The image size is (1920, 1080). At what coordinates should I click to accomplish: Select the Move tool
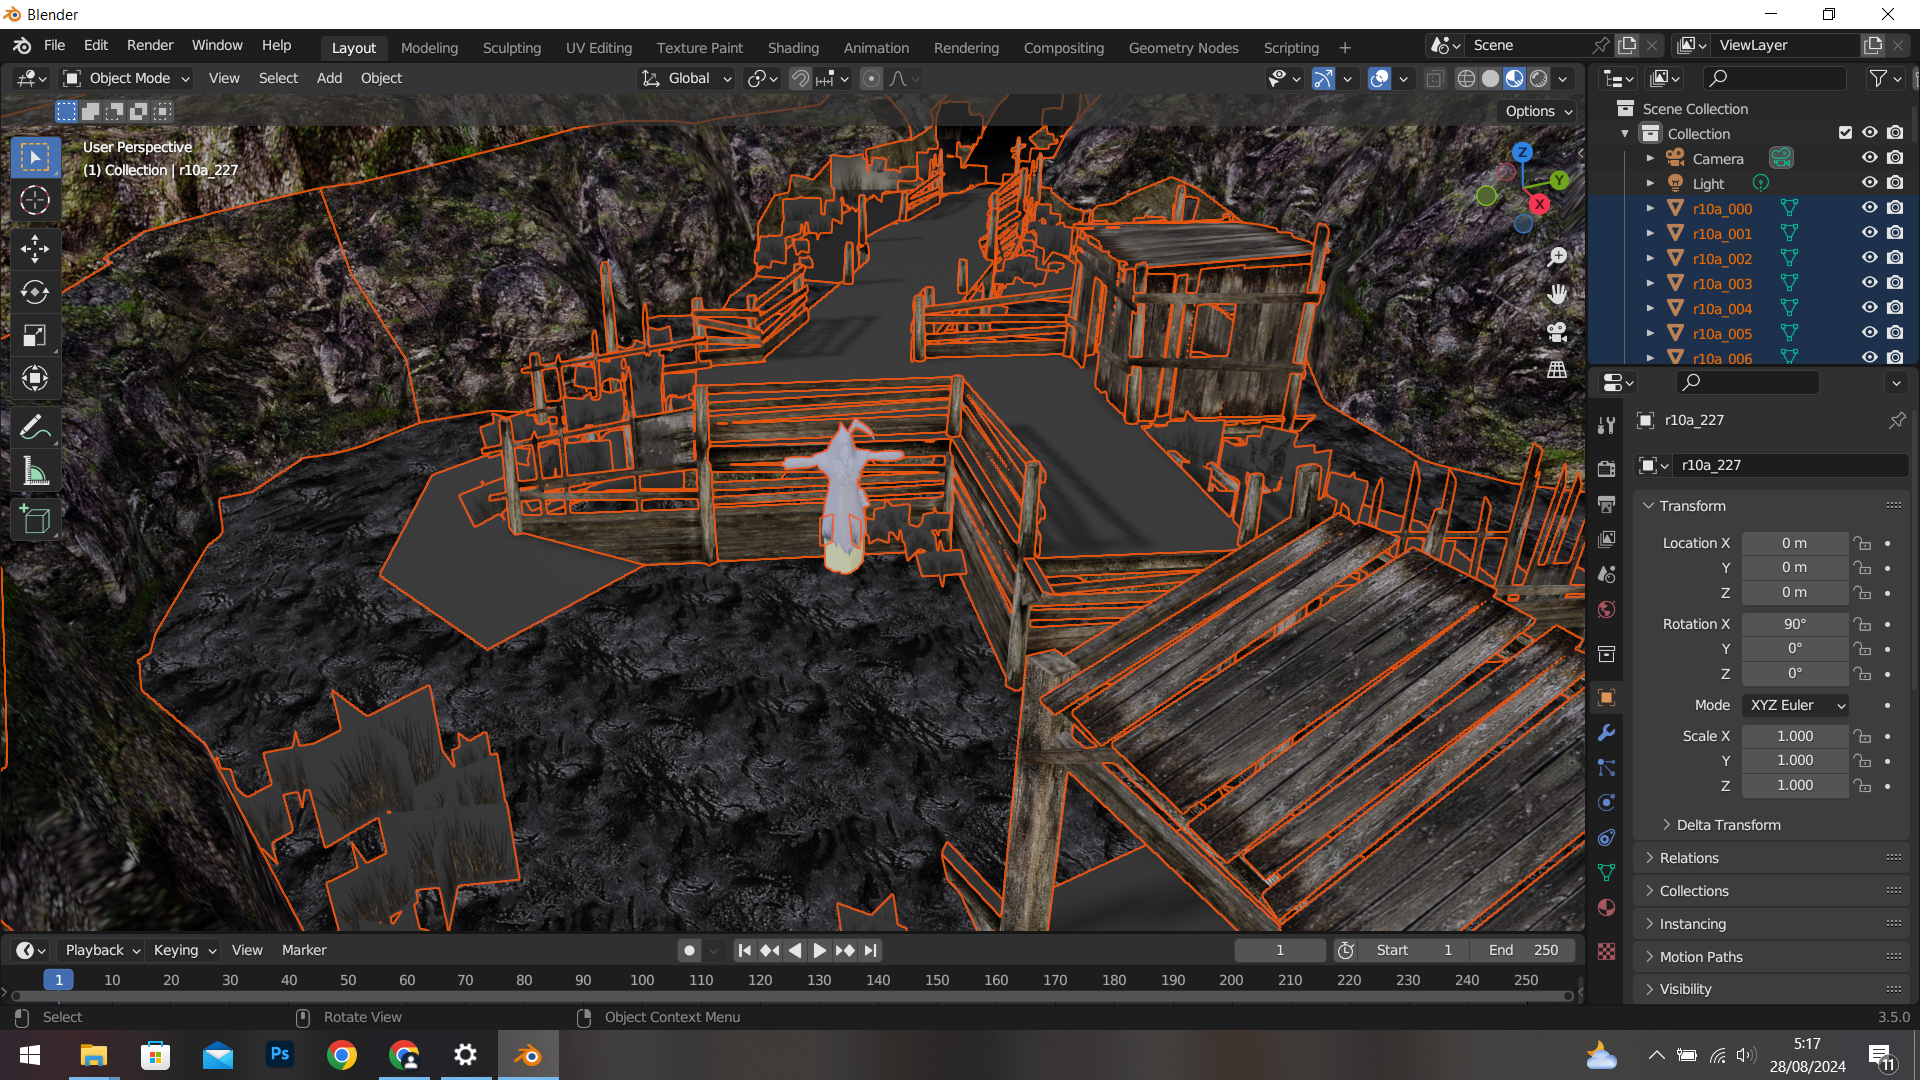click(35, 248)
